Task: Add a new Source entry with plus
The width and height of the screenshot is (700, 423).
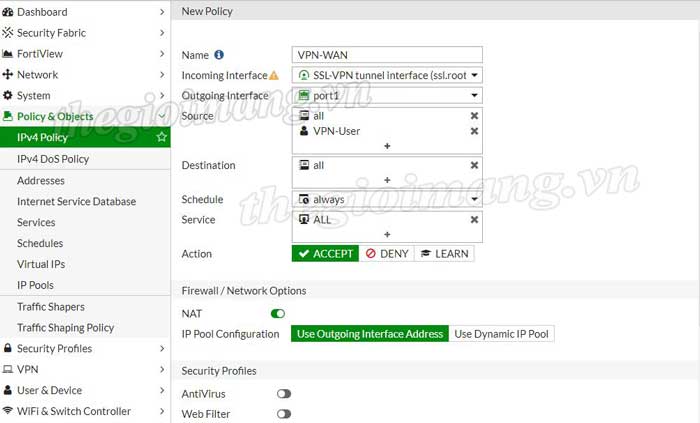Action: point(387,146)
